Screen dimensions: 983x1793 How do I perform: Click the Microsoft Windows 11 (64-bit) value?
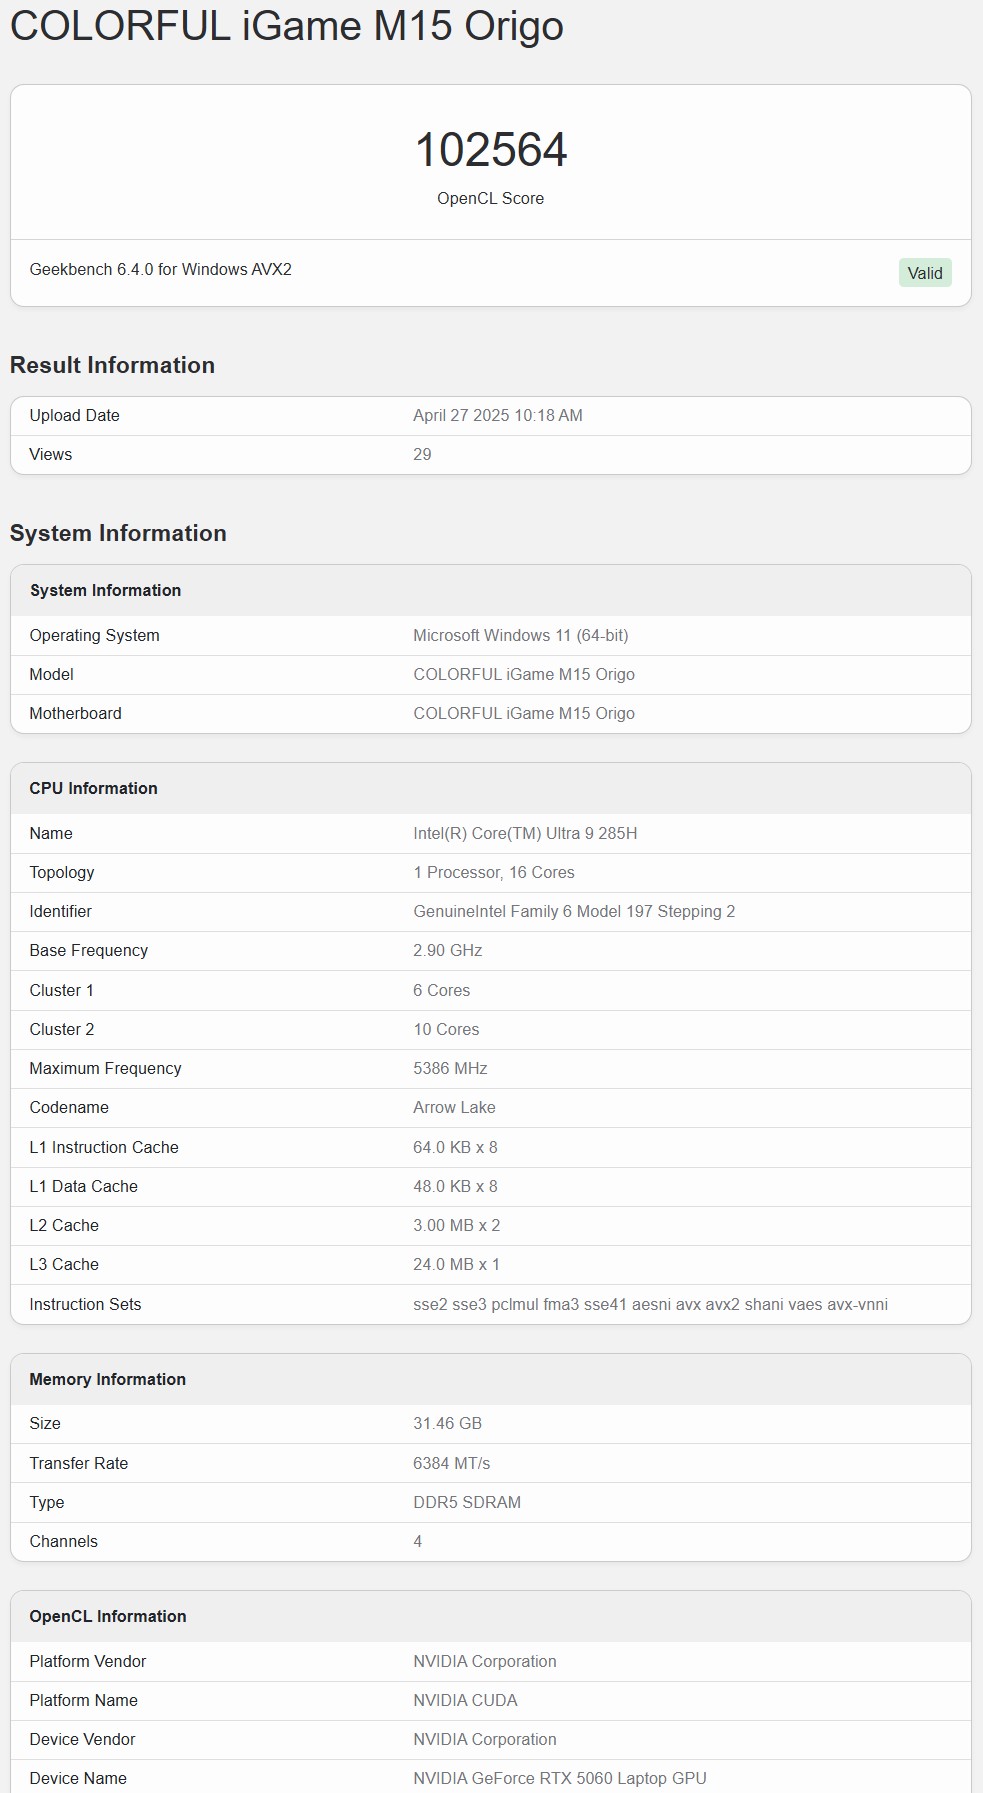point(520,635)
